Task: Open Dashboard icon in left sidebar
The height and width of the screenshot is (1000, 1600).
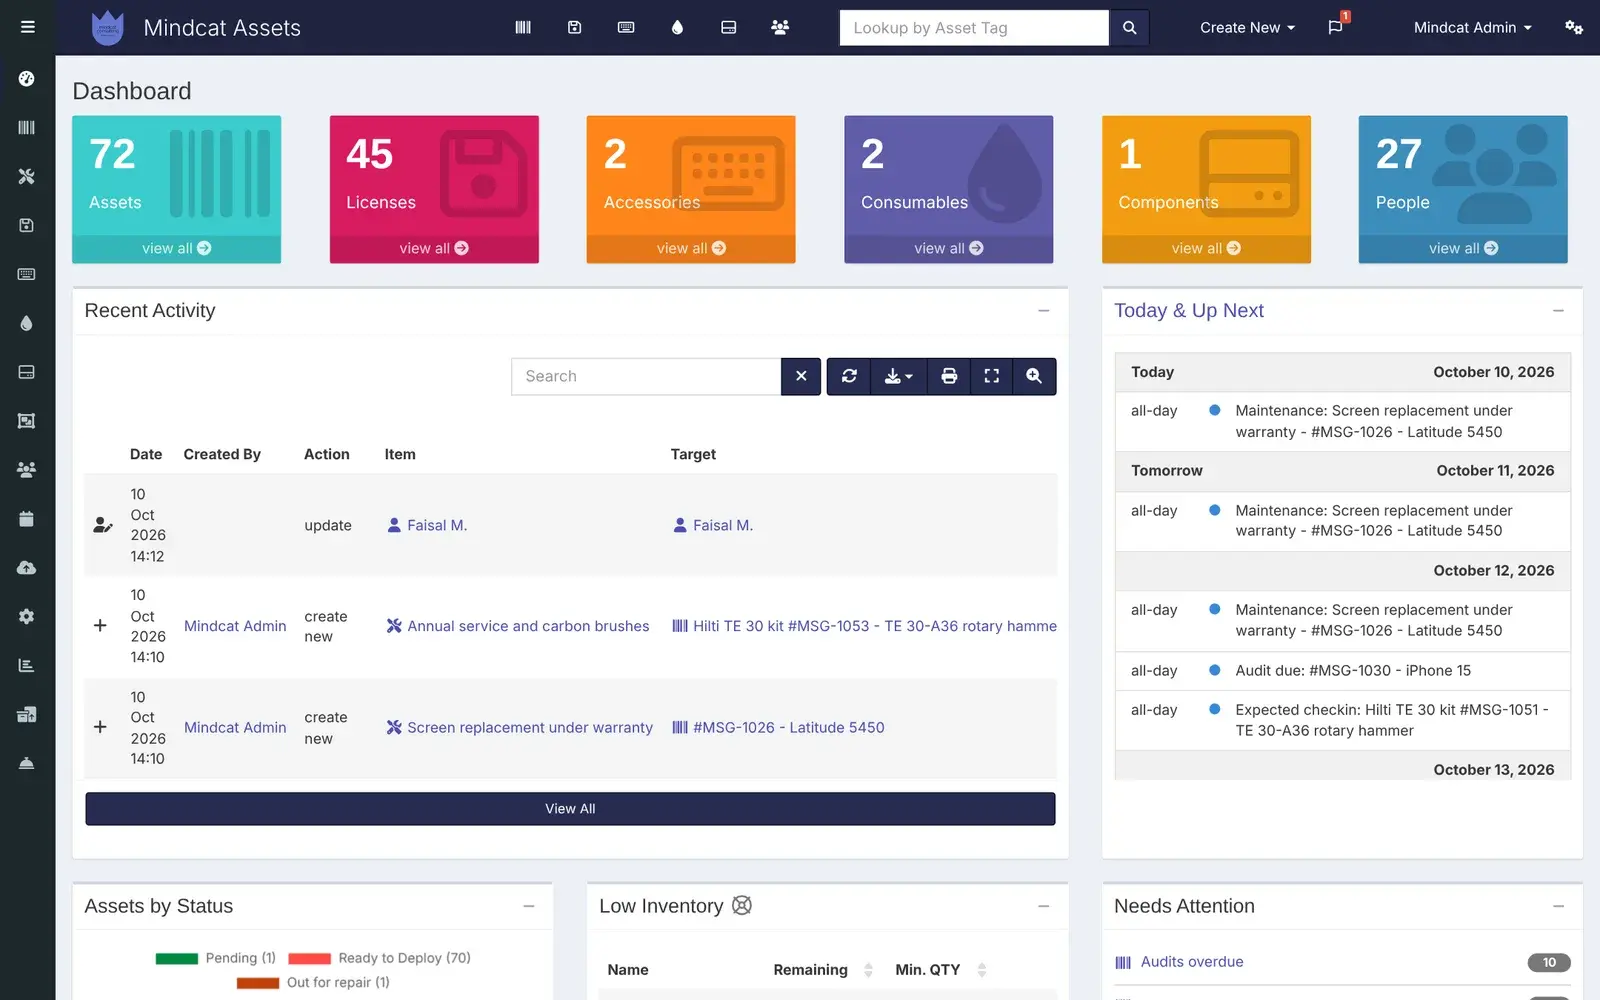Action: [27, 78]
